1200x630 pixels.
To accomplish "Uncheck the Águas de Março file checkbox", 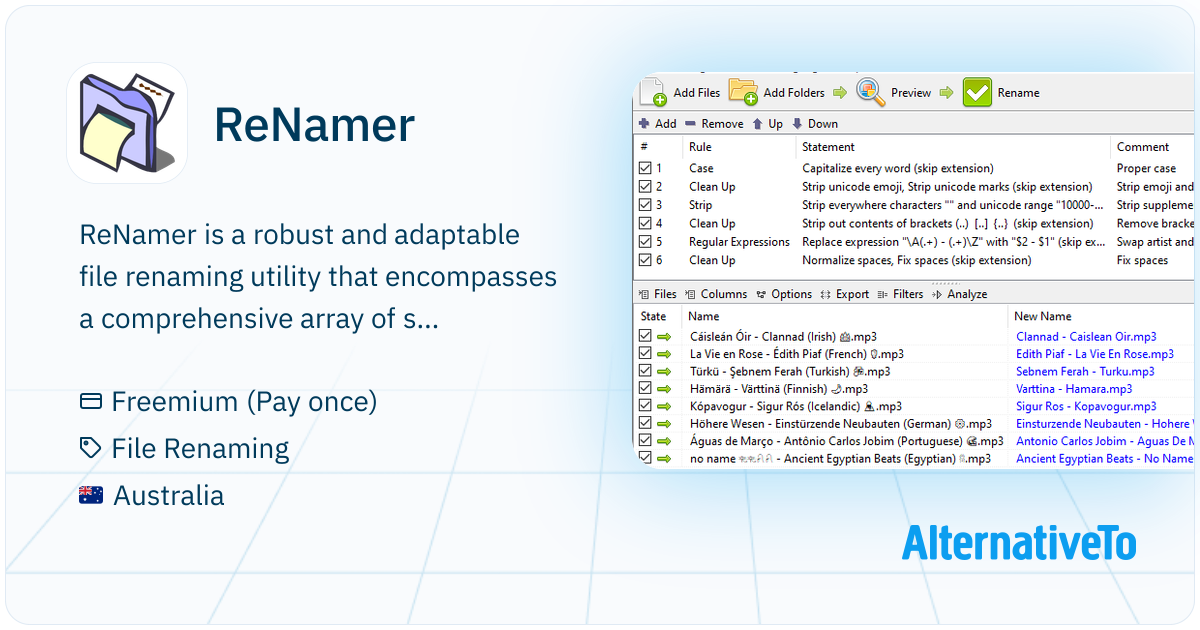I will 645,441.
